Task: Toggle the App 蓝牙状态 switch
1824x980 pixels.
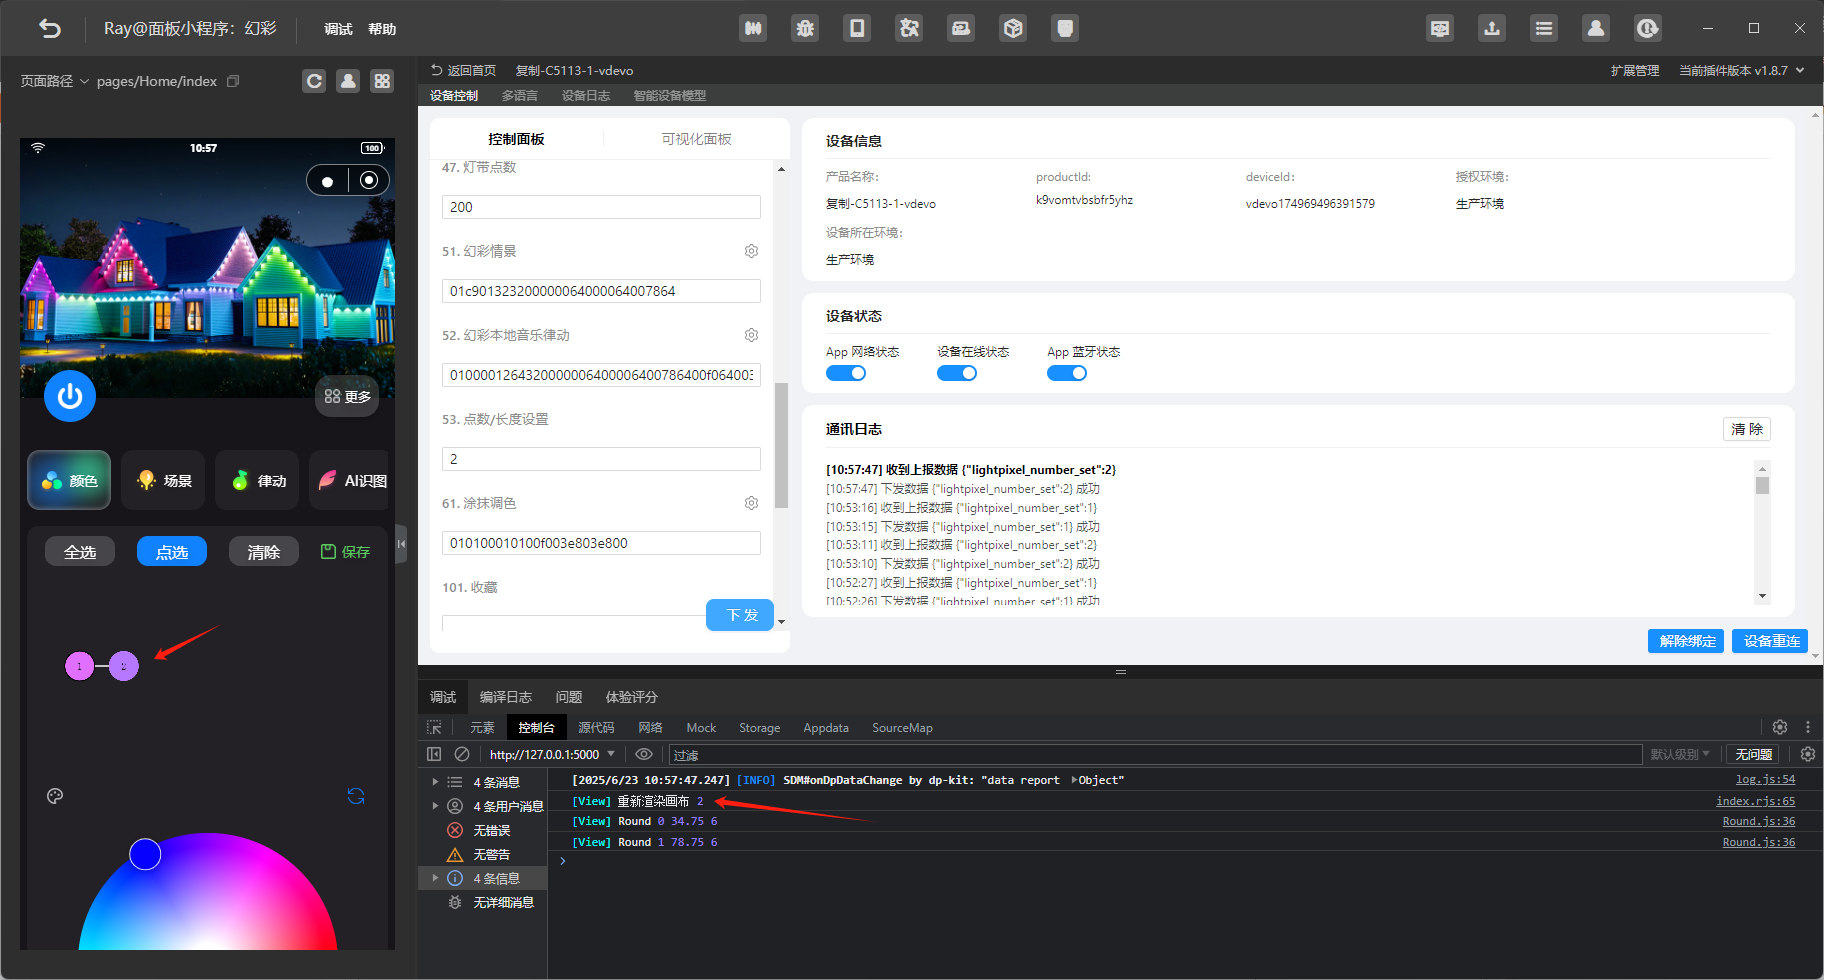Action: coord(1066,373)
